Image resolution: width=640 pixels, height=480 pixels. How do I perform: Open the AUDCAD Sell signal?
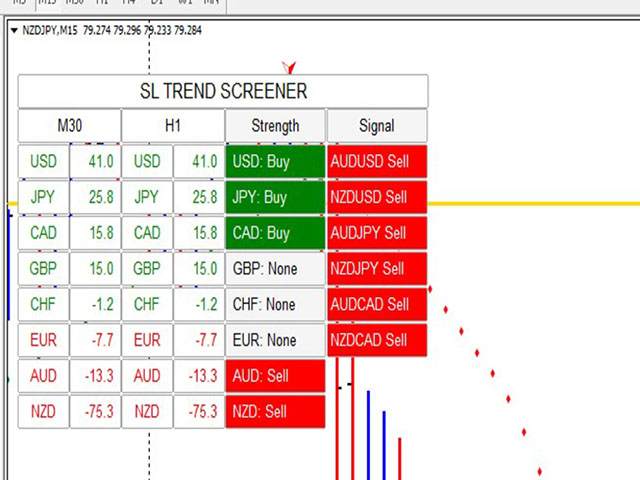tap(377, 304)
